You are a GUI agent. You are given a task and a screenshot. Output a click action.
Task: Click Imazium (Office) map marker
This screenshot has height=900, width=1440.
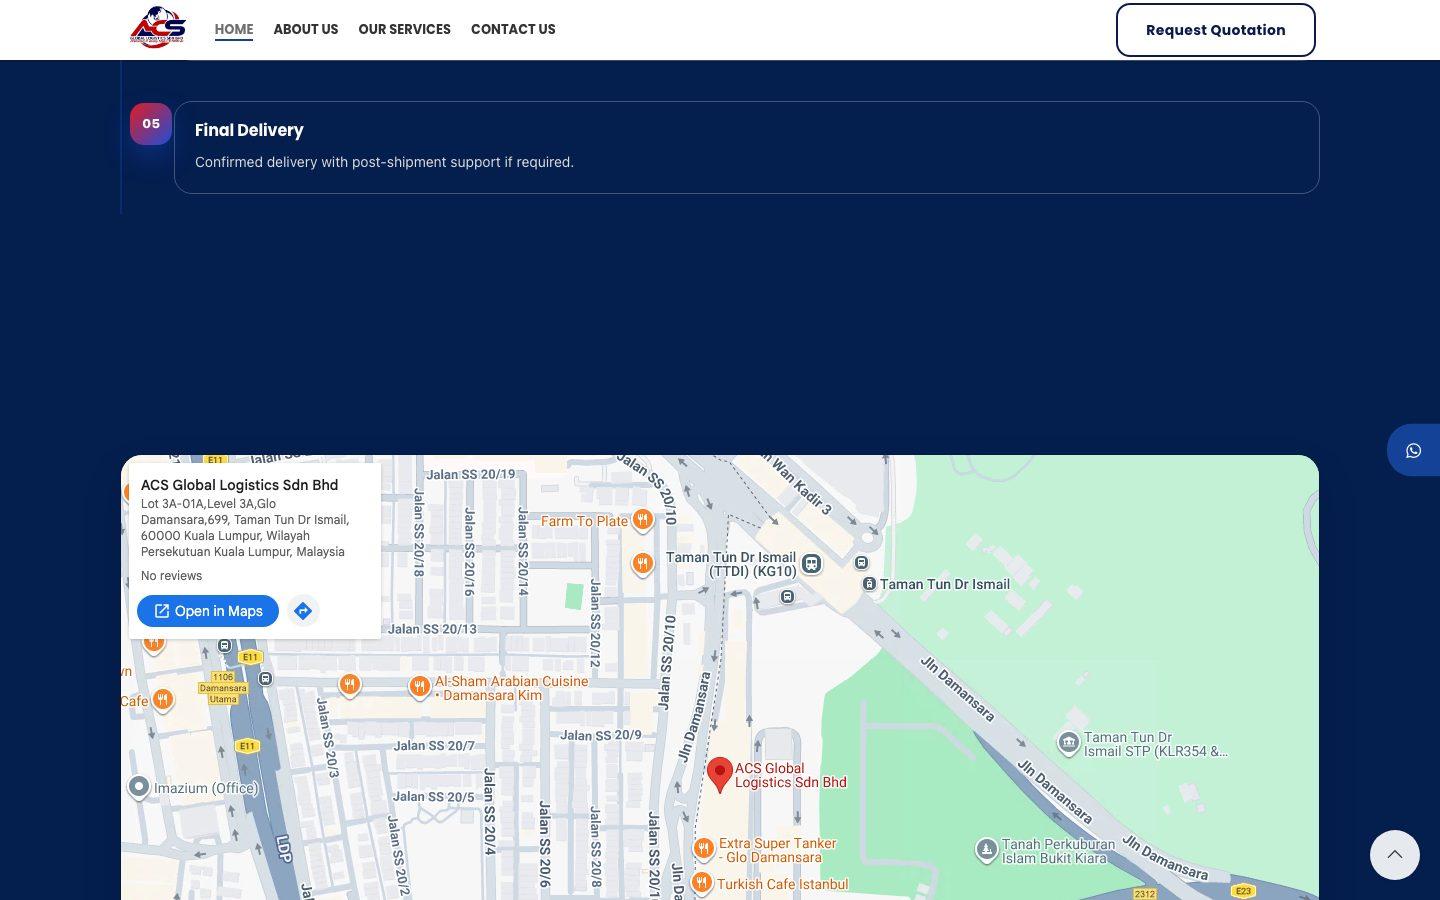139,788
